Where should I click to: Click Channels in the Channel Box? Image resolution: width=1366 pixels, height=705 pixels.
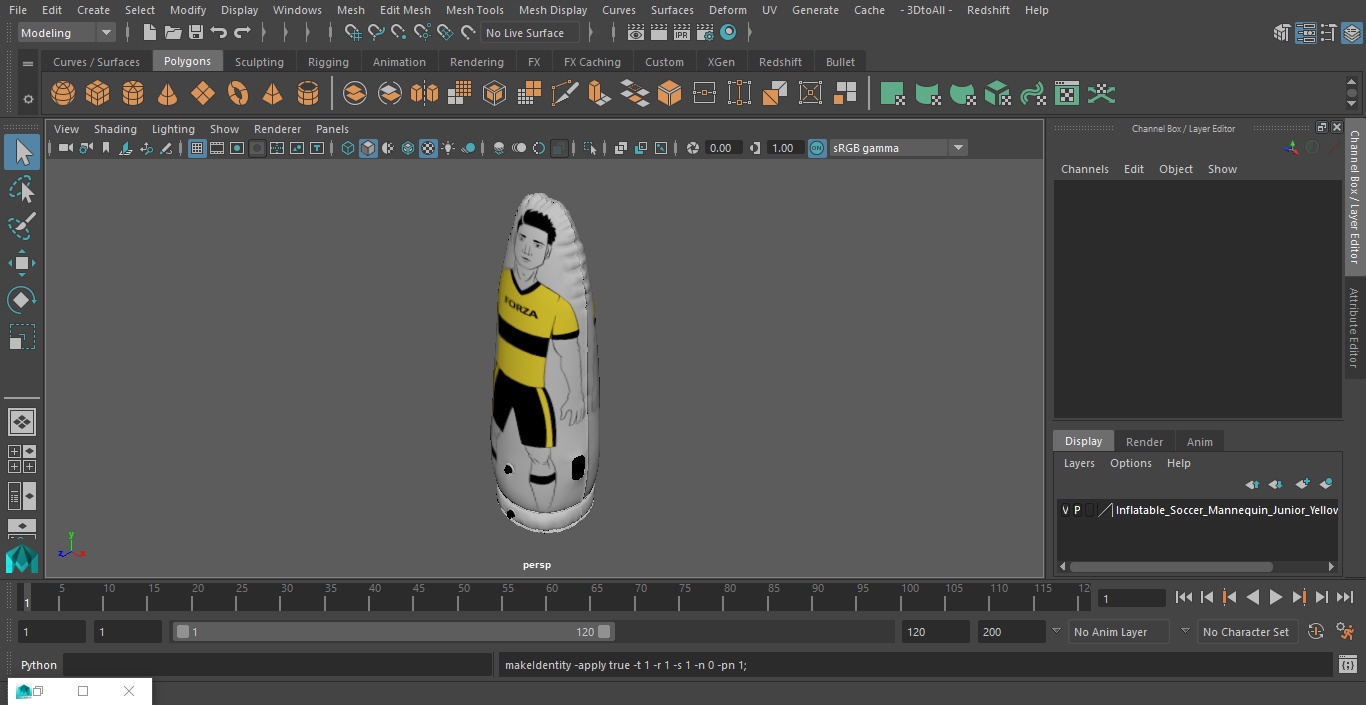(x=1085, y=169)
